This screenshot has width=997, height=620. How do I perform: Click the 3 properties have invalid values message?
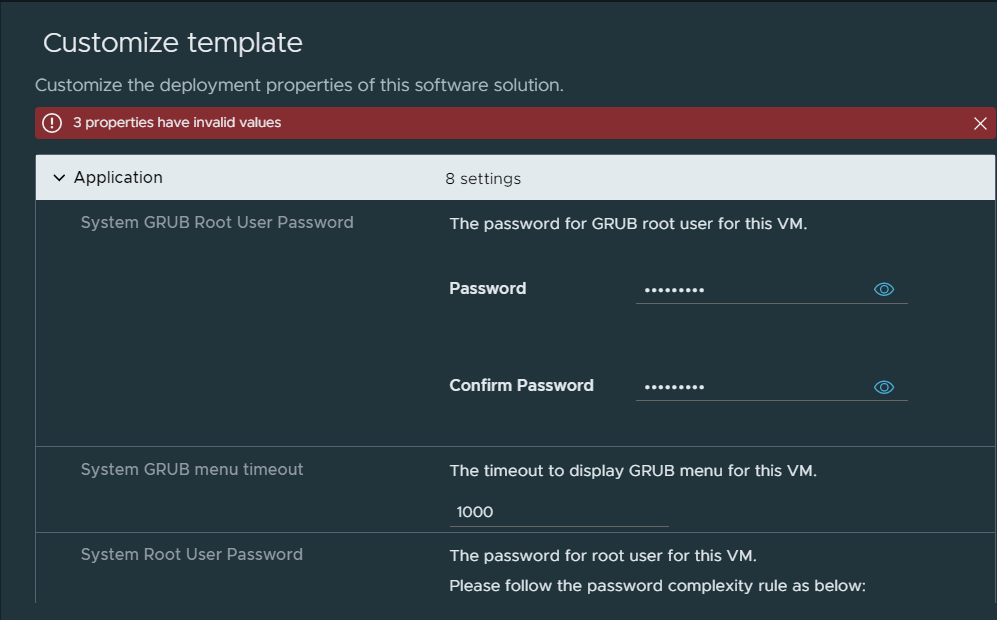(x=177, y=123)
